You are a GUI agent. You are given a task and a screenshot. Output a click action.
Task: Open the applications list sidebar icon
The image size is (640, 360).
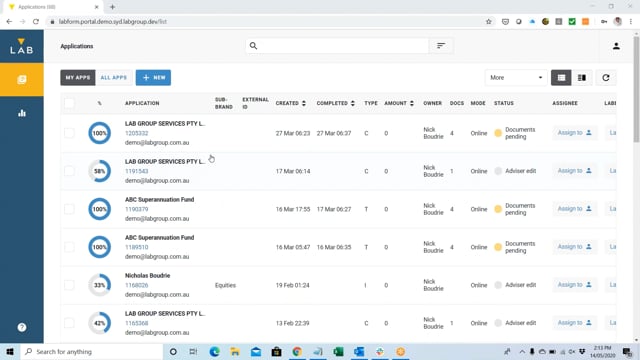pyautogui.click(x=22, y=80)
